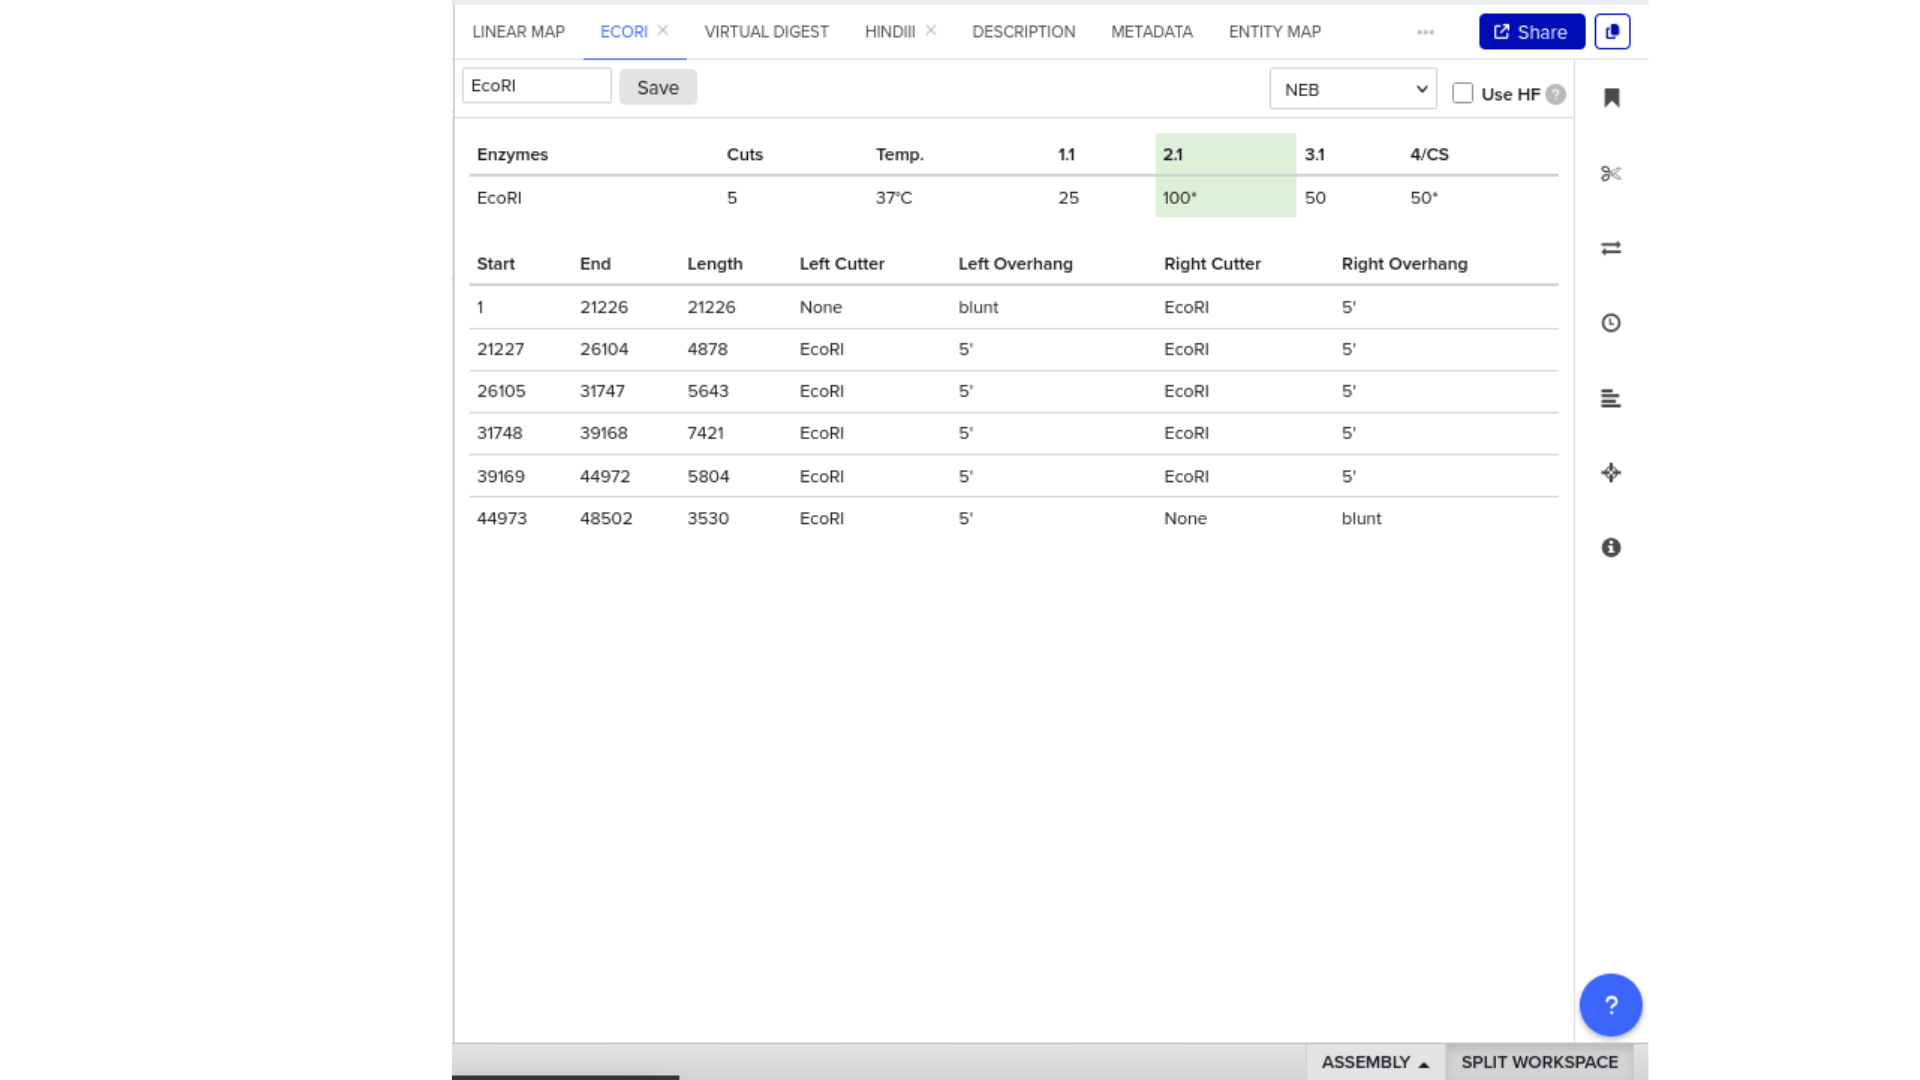Enable the Use HF checkbox

(x=1462, y=93)
